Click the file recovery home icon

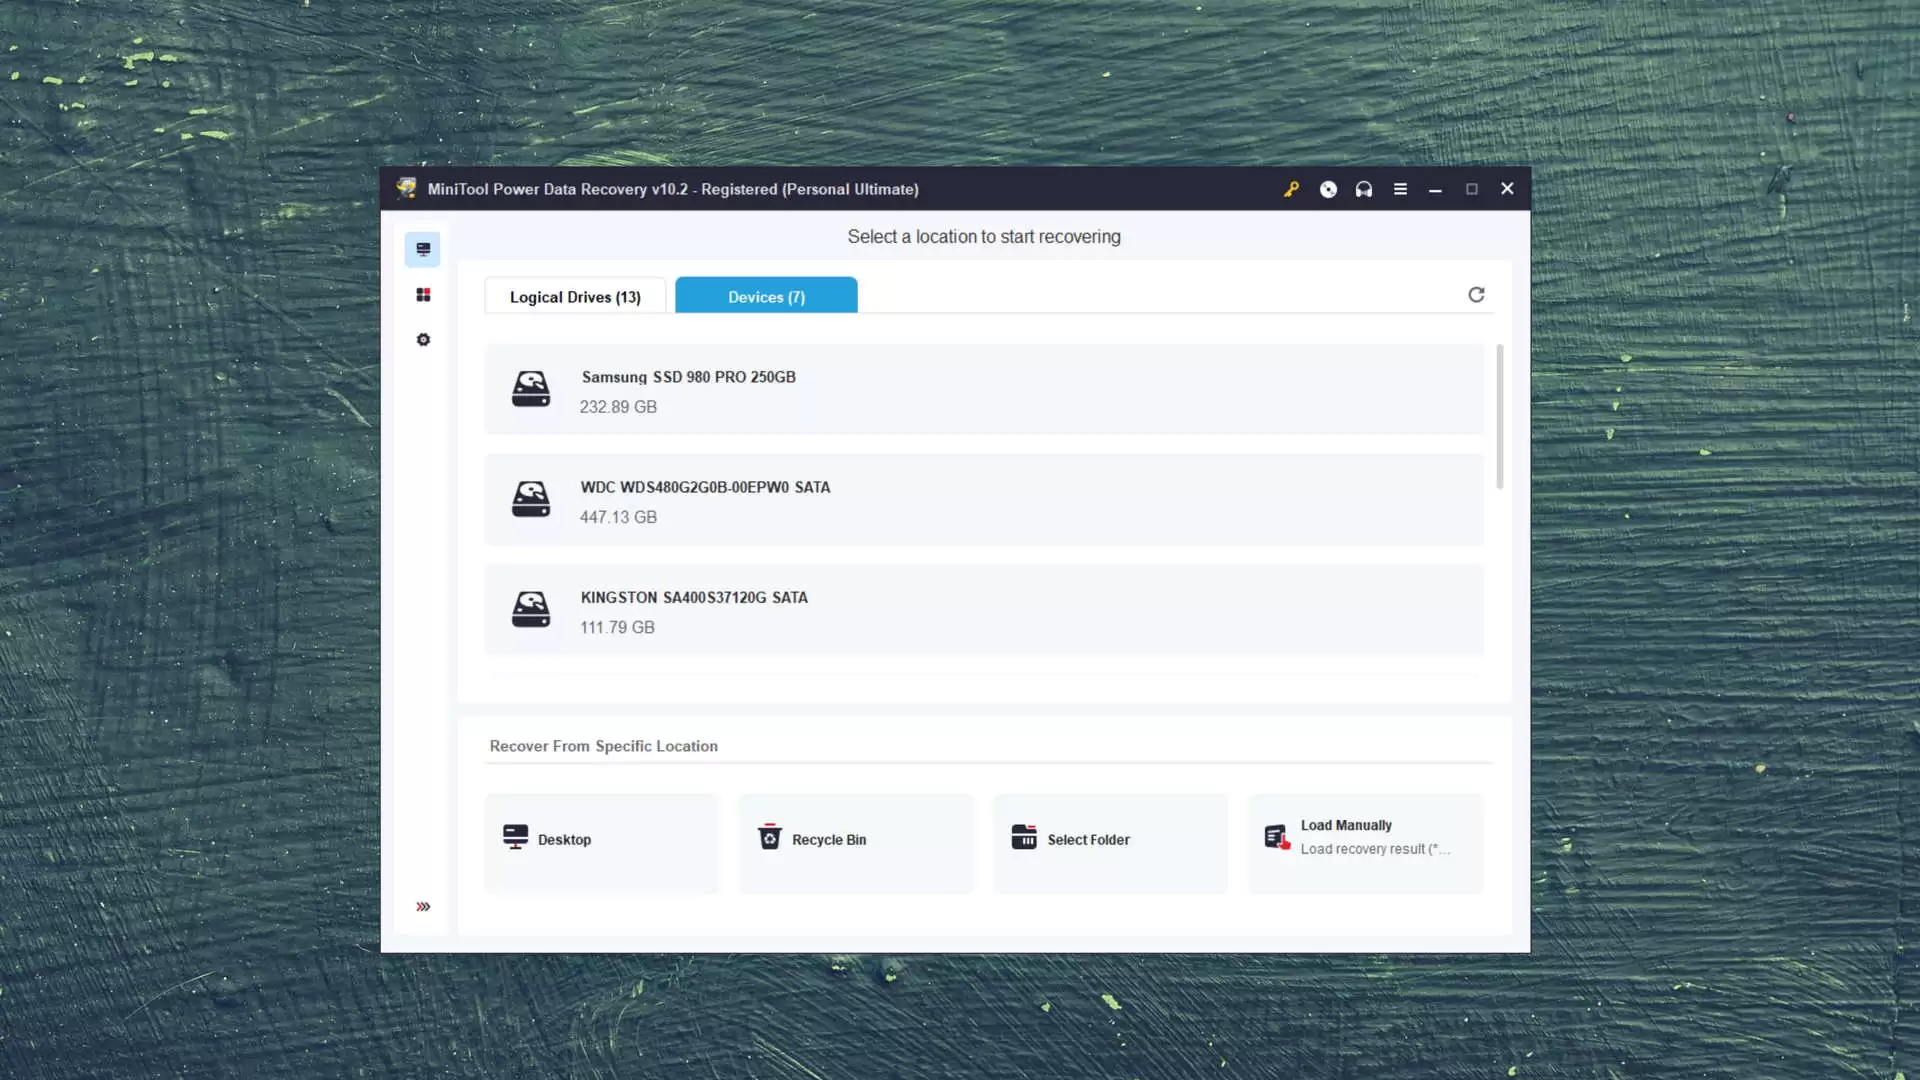tap(423, 249)
